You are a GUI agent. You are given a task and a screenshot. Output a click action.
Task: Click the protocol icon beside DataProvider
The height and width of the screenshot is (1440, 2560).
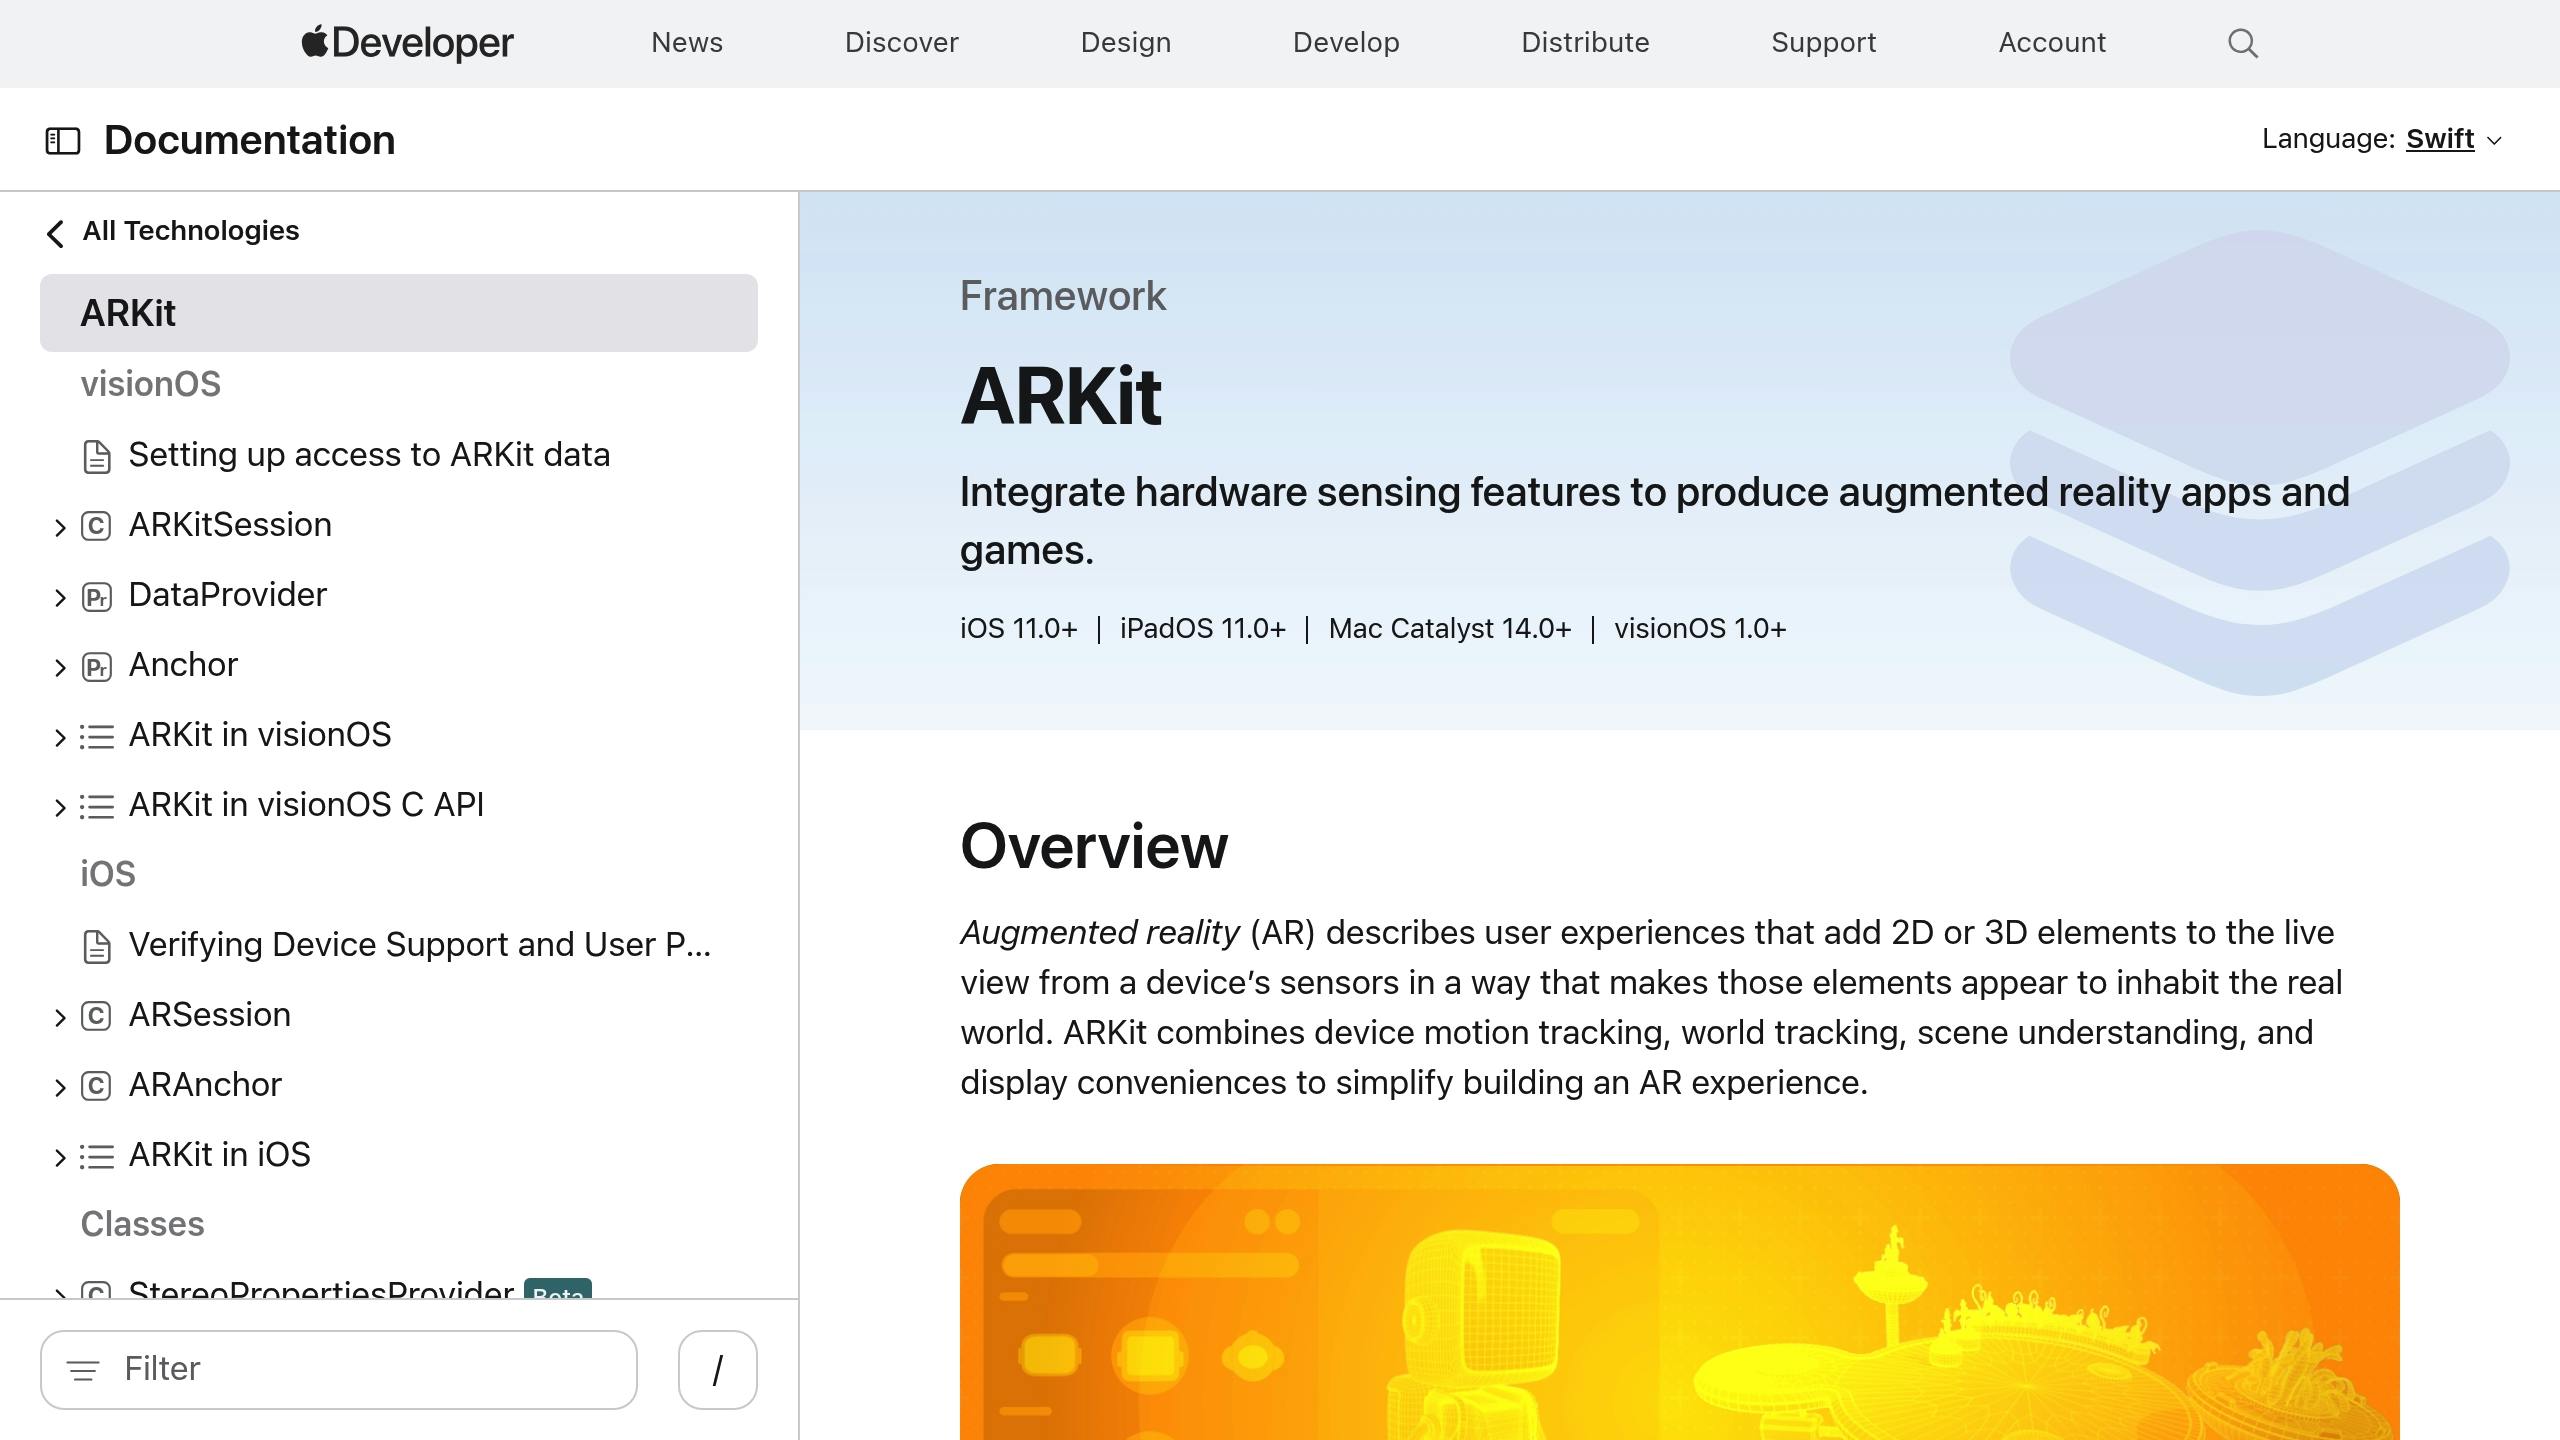[x=96, y=597]
